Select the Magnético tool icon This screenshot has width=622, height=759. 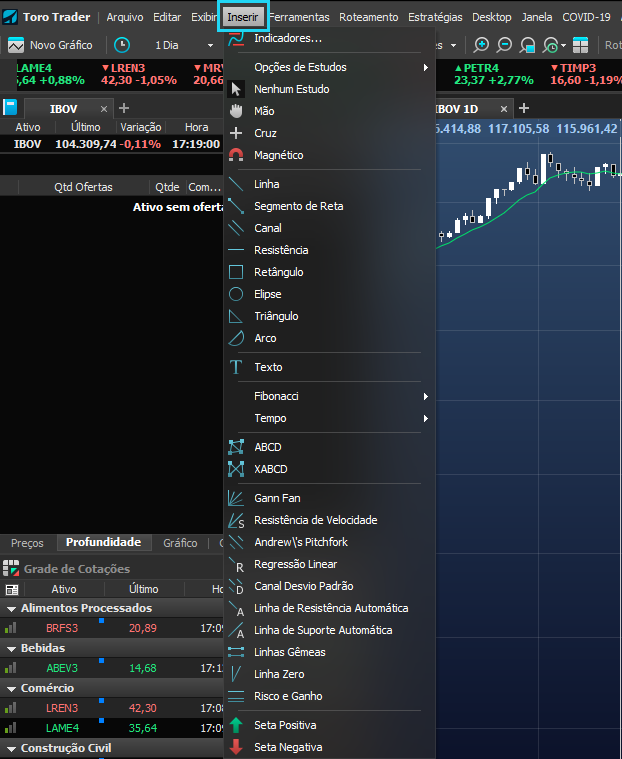pos(236,155)
